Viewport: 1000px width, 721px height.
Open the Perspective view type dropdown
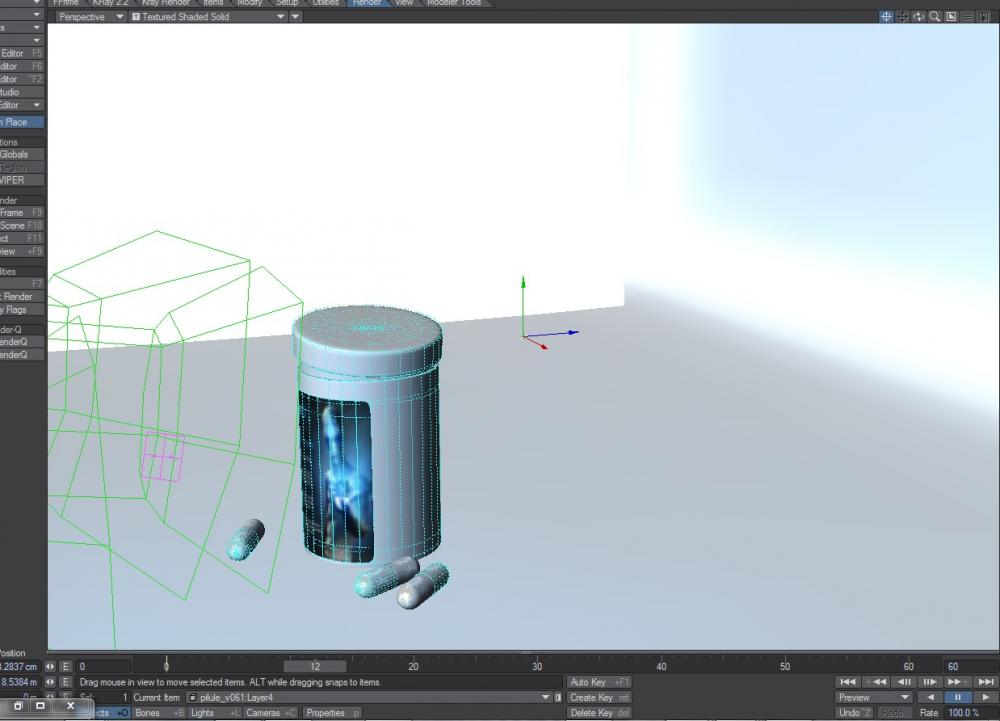pos(91,17)
